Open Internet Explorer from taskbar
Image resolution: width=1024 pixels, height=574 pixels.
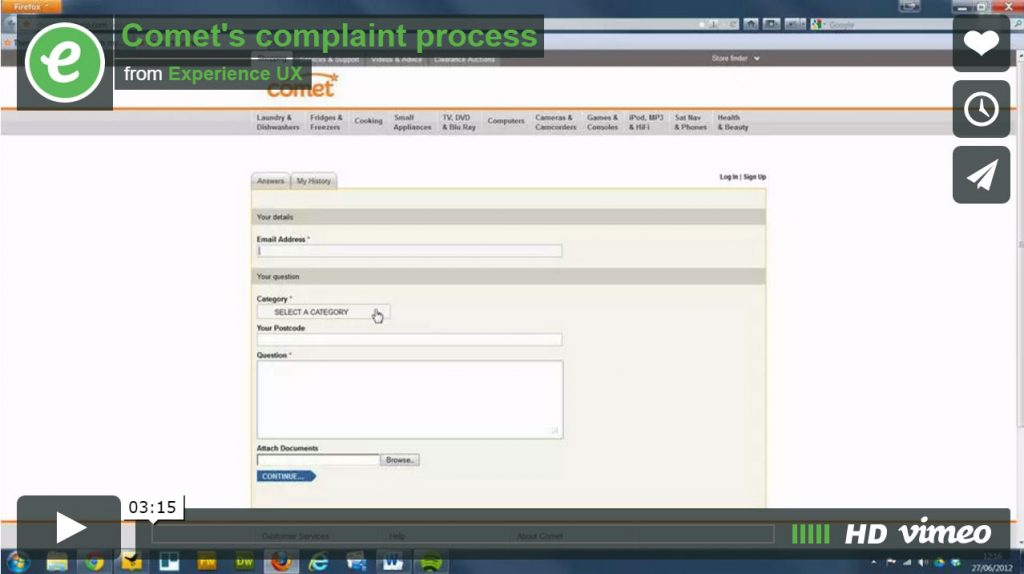click(319, 562)
